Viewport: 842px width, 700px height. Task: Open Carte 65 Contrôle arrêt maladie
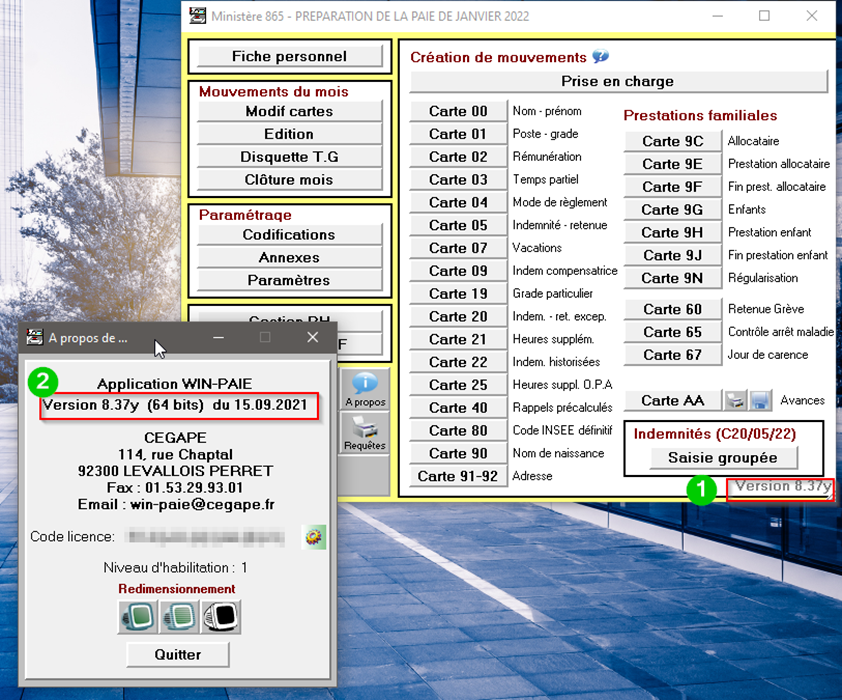point(672,332)
